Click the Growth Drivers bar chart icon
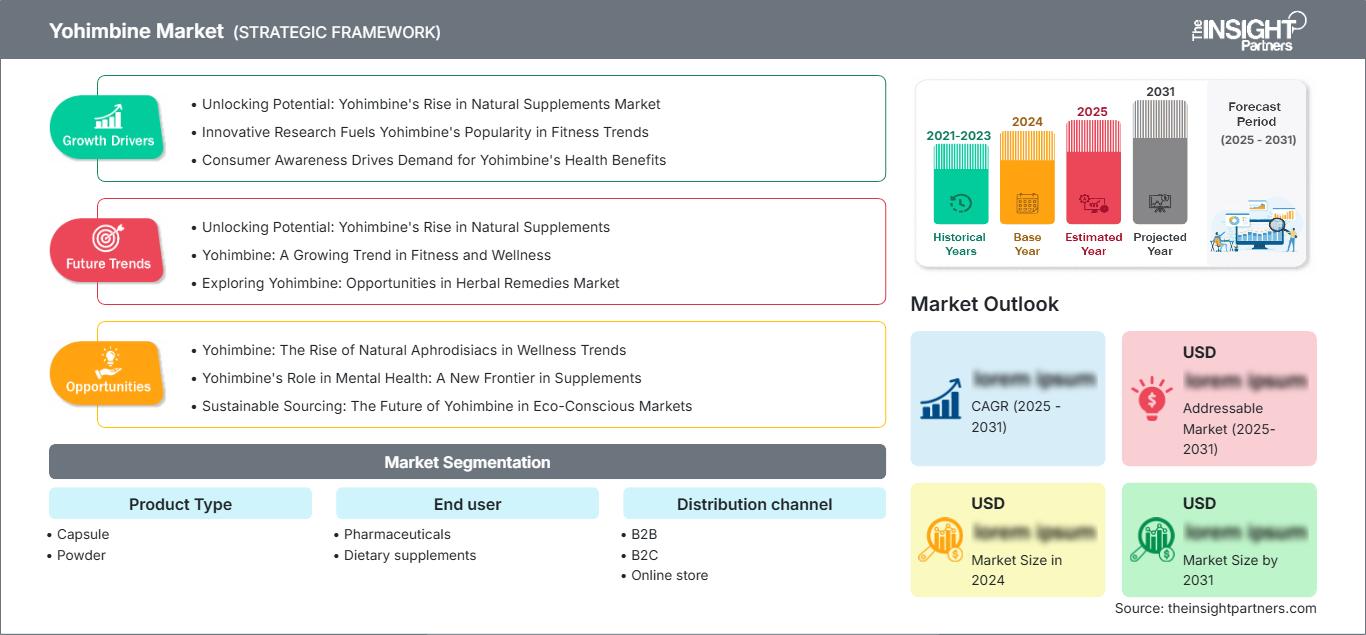The width and height of the screenshot is (1366, 635). (108, 117)
